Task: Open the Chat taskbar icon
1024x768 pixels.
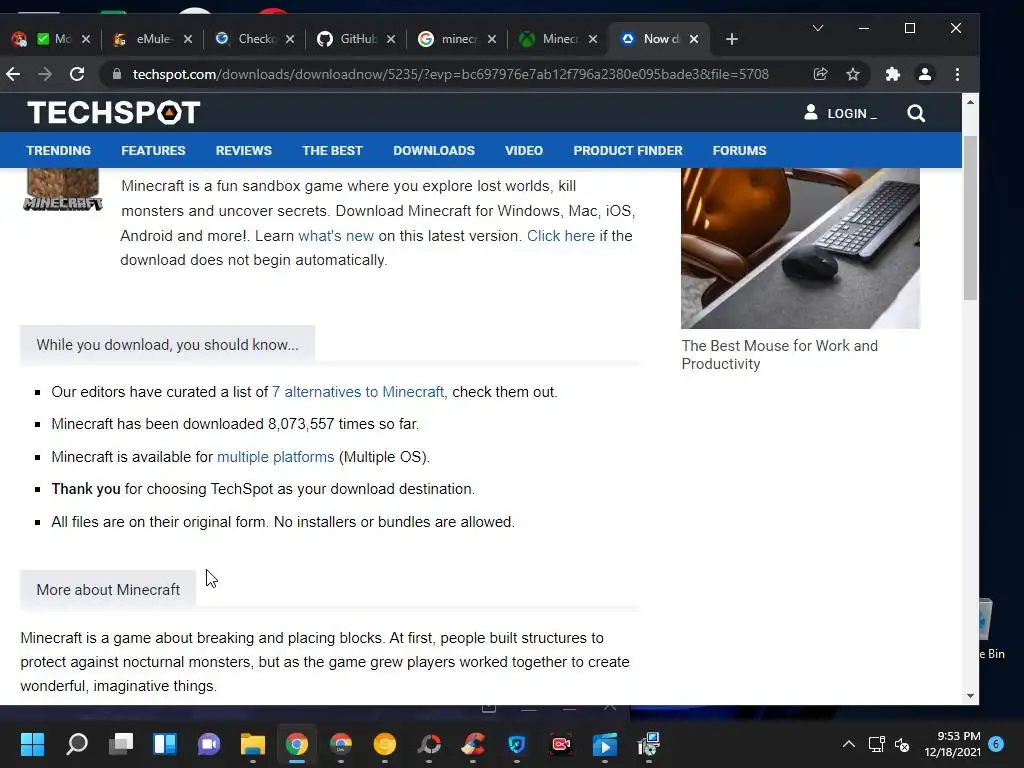Action: click(209, 744)
